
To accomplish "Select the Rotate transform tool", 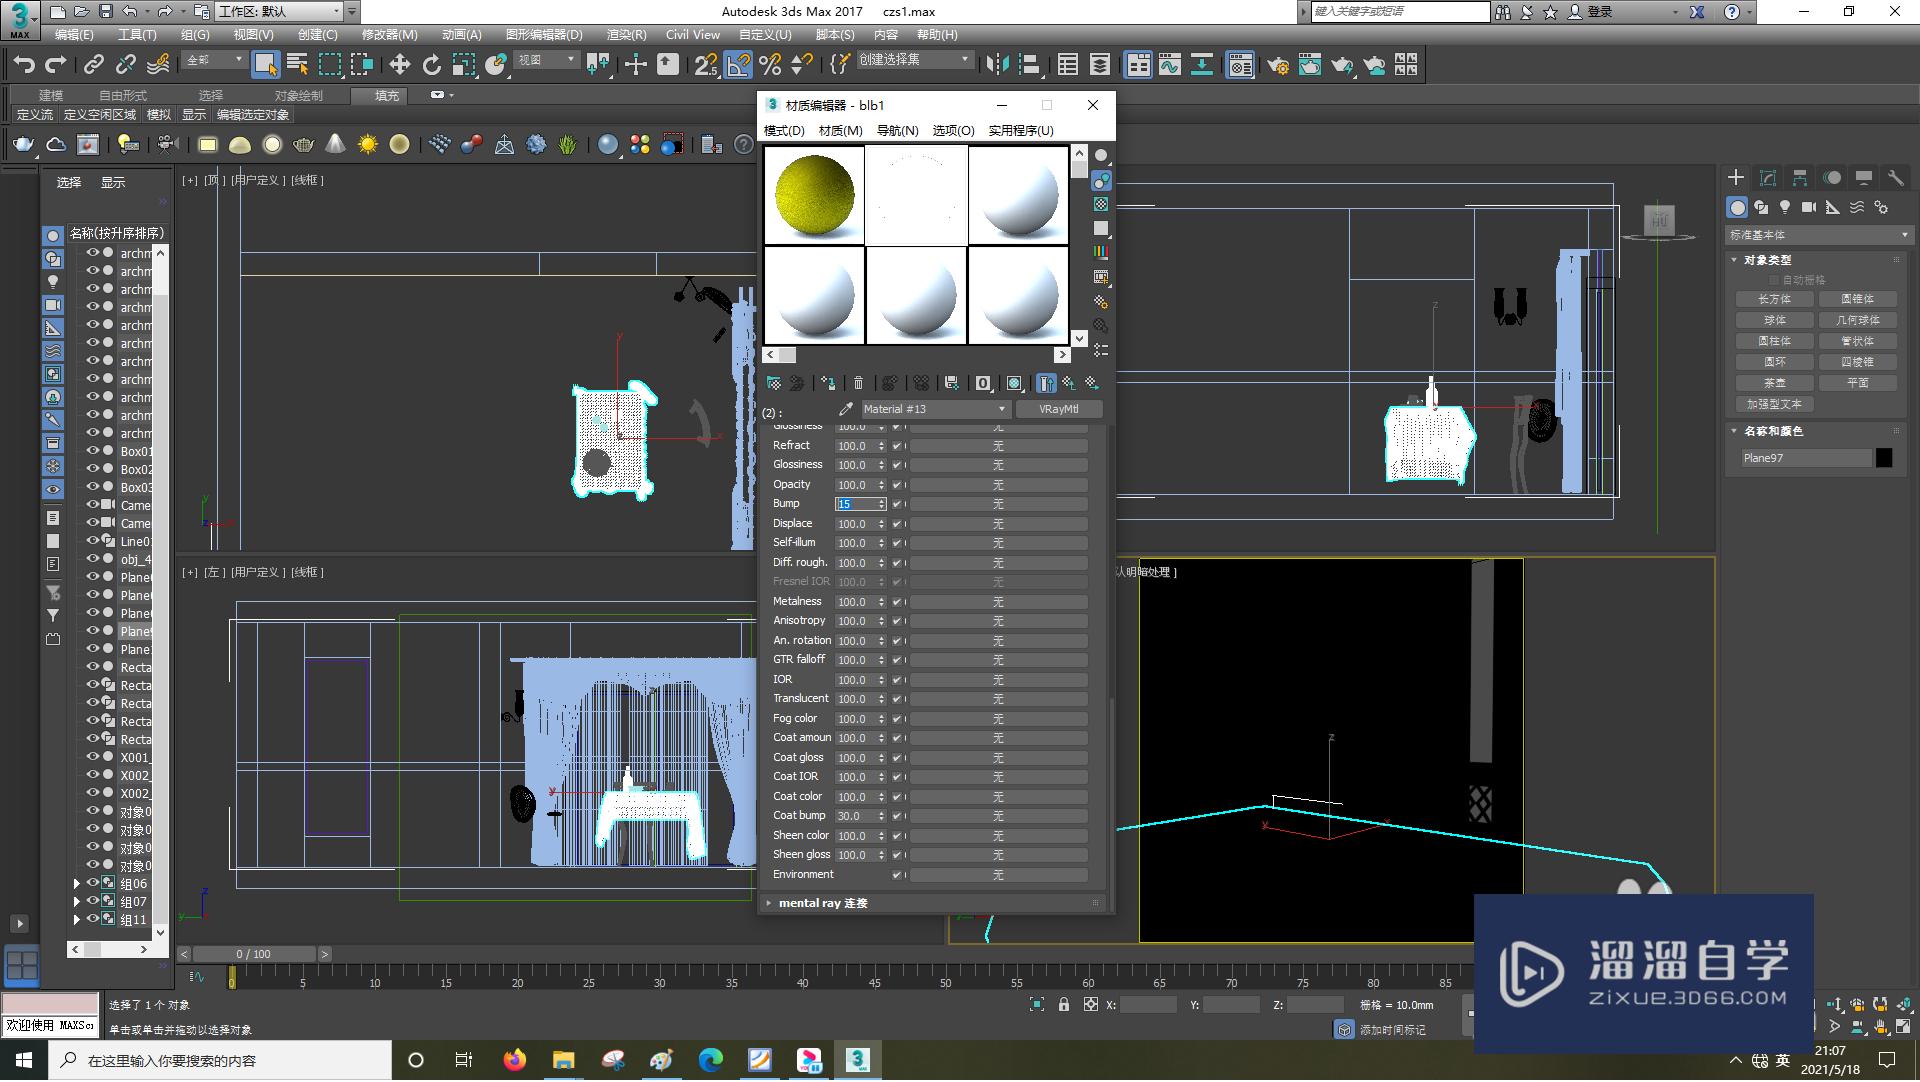I will point(431,65).
